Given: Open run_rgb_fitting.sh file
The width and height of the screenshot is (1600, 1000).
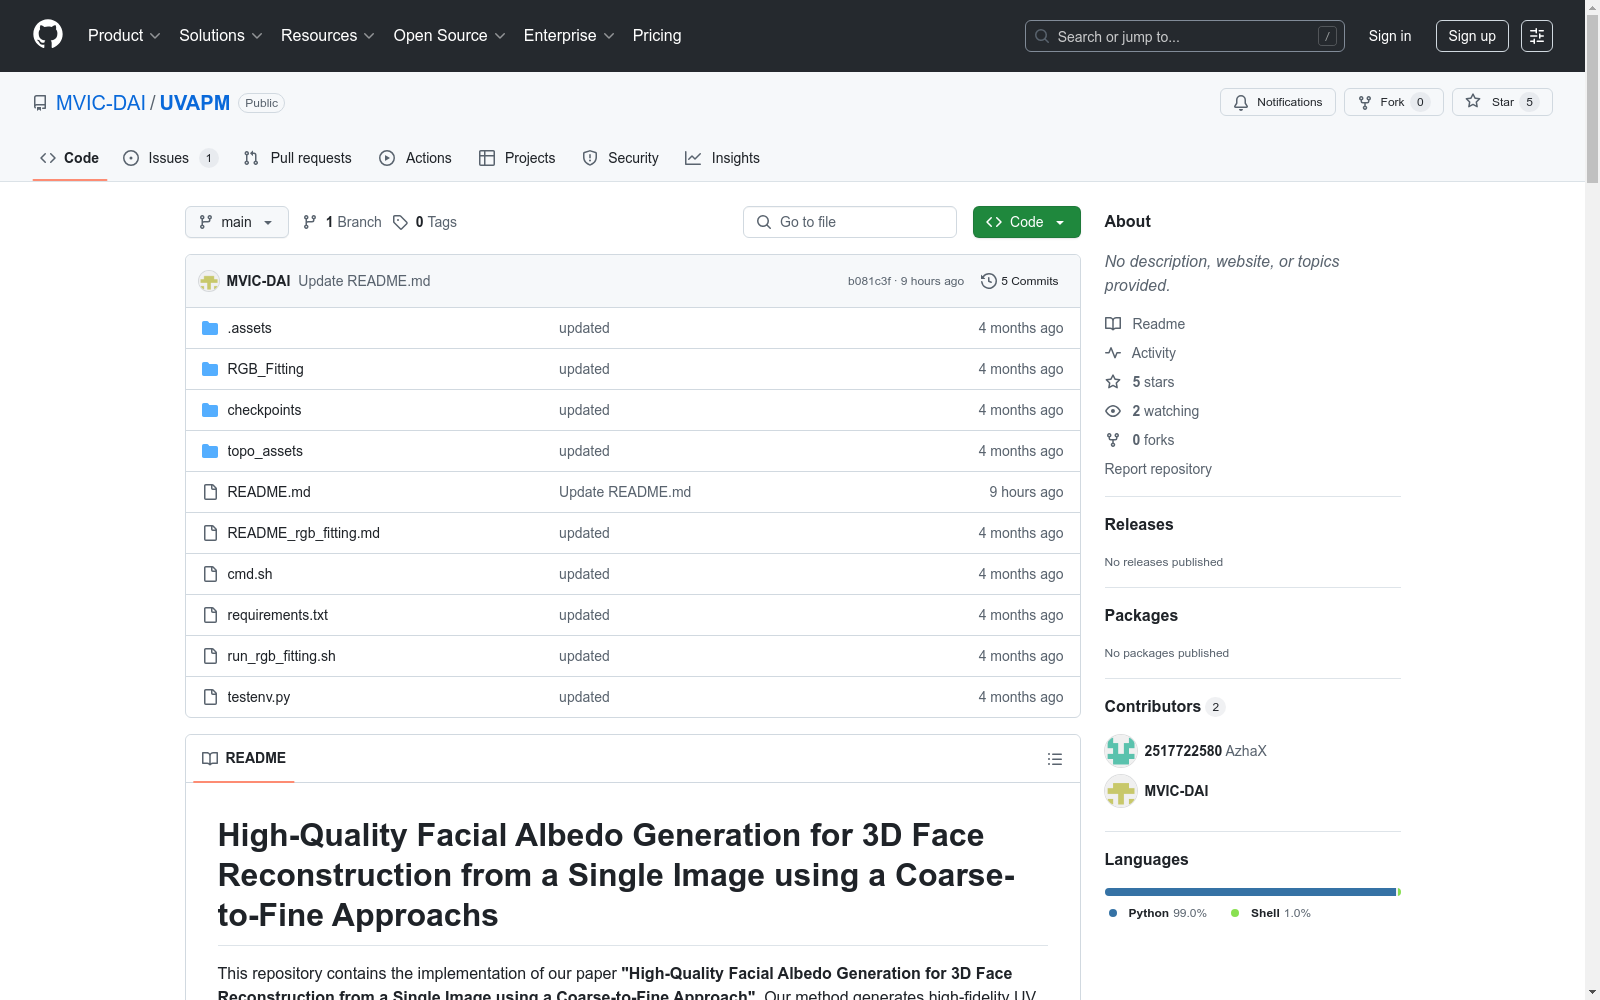Looking at the screenshot, I should point(281,656).
